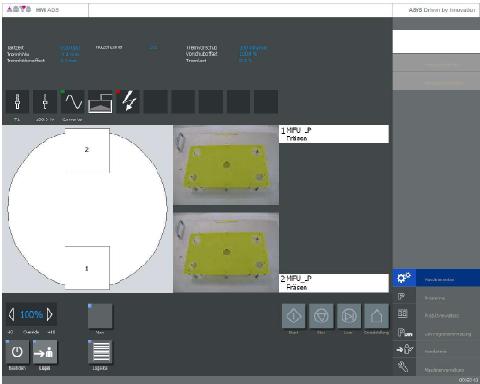Increase the override with the right arrow
The image size is (480, 384).
(x=50, y=314)
